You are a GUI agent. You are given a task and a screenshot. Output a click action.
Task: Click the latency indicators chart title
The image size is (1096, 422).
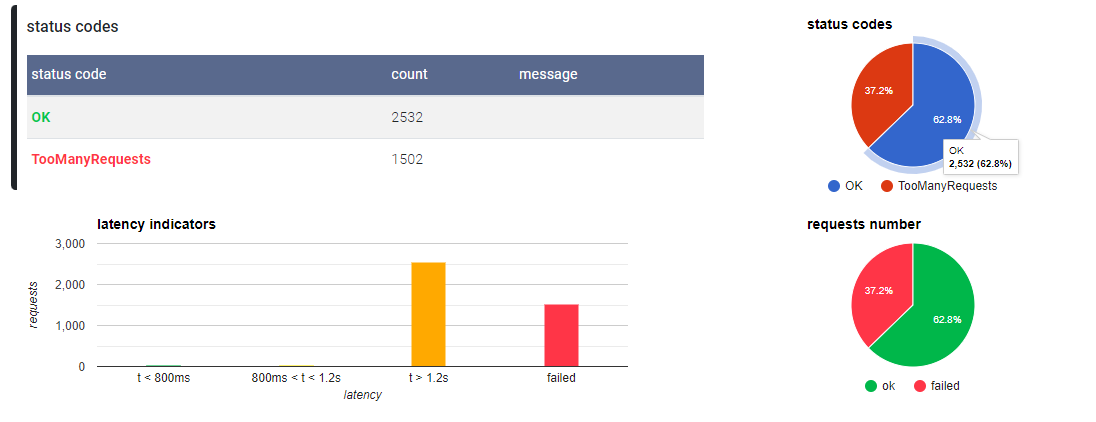pos(156,224)
